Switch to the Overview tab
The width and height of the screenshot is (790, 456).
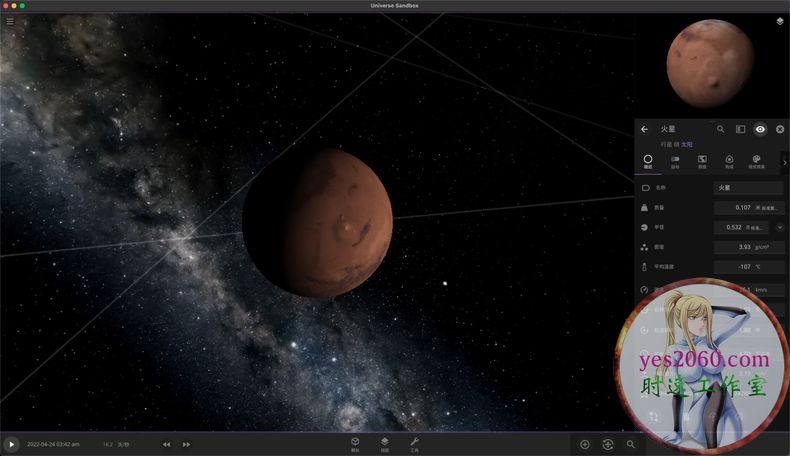648,161
